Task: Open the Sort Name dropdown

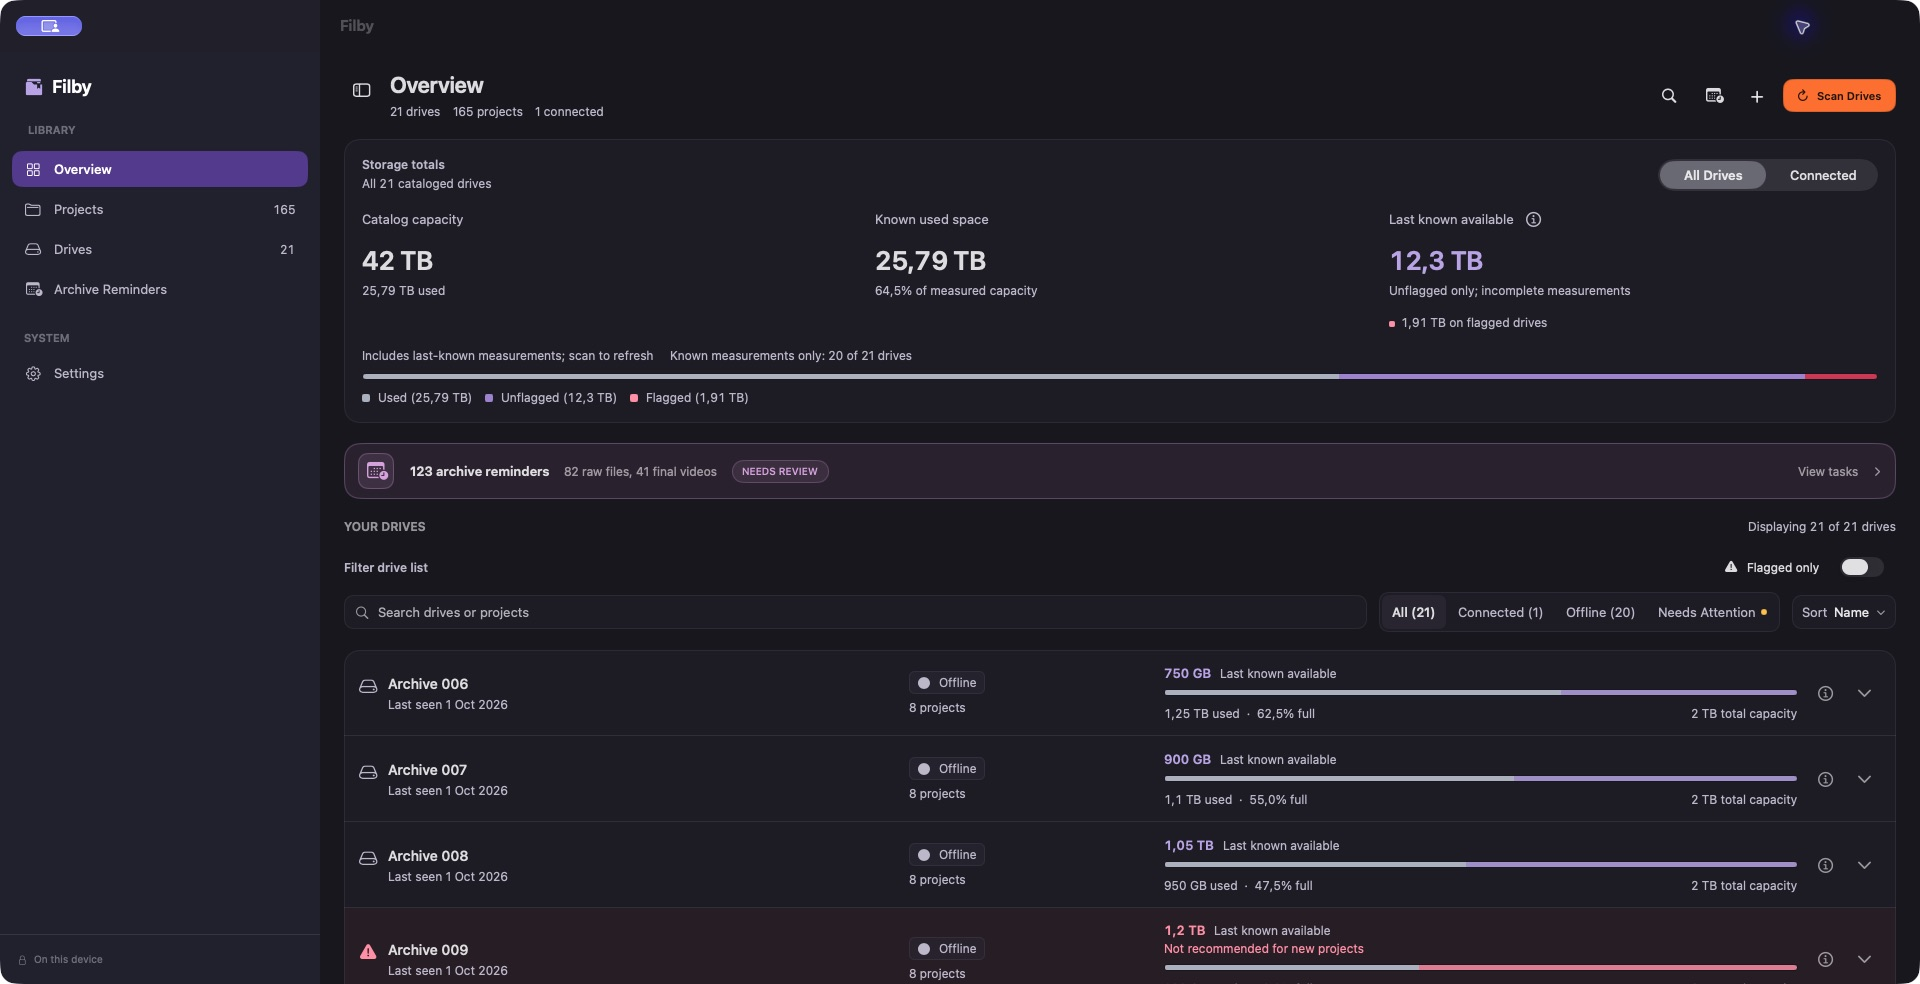Action: pos(1843,612)
